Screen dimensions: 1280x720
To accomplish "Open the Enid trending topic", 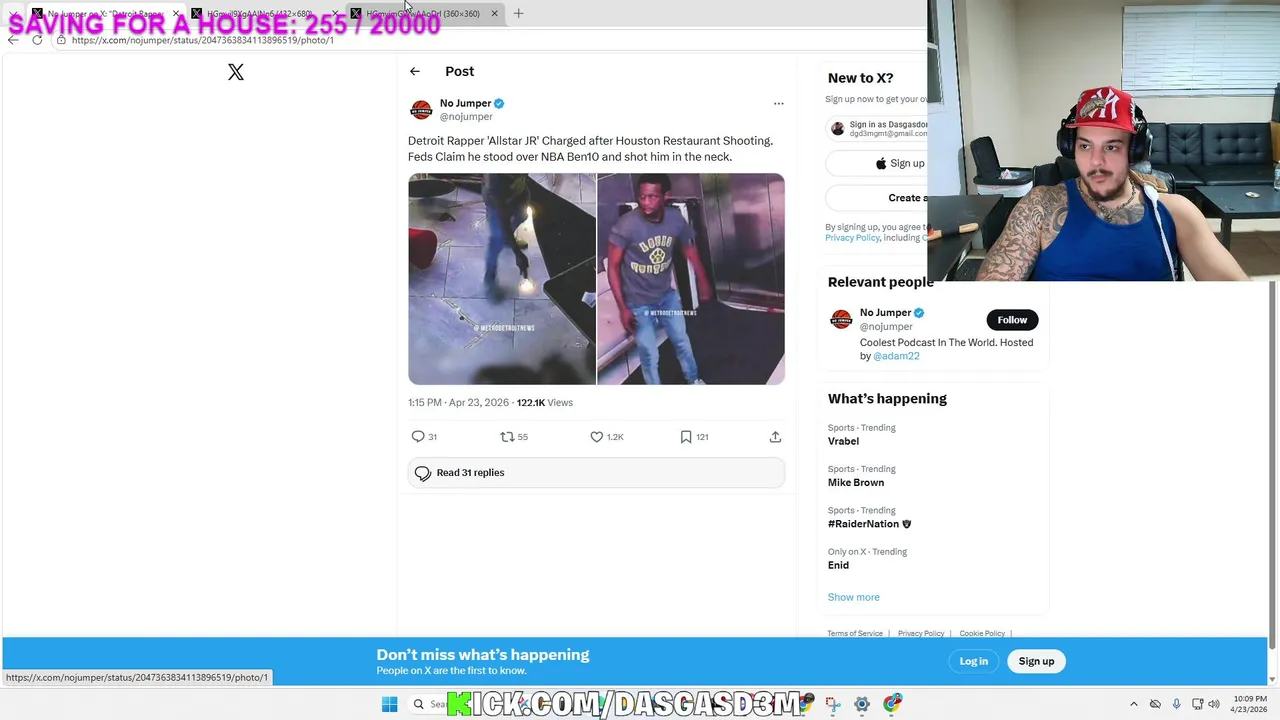I will tap(838, 565).
